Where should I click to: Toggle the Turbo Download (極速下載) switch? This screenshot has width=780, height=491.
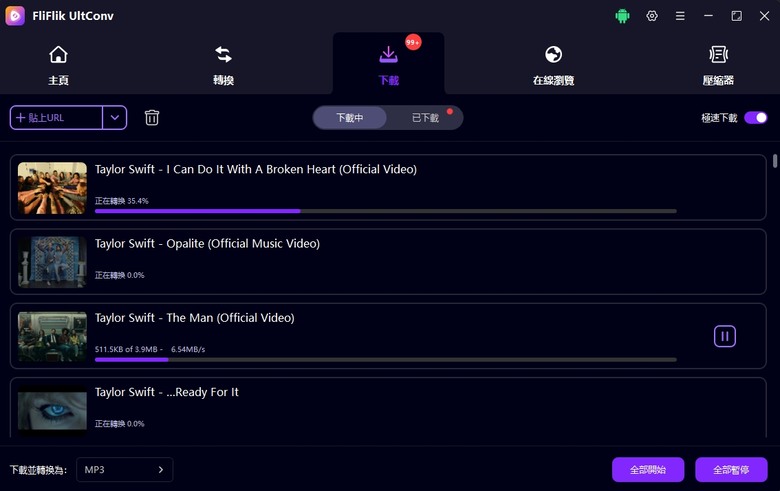coord(756,118)
